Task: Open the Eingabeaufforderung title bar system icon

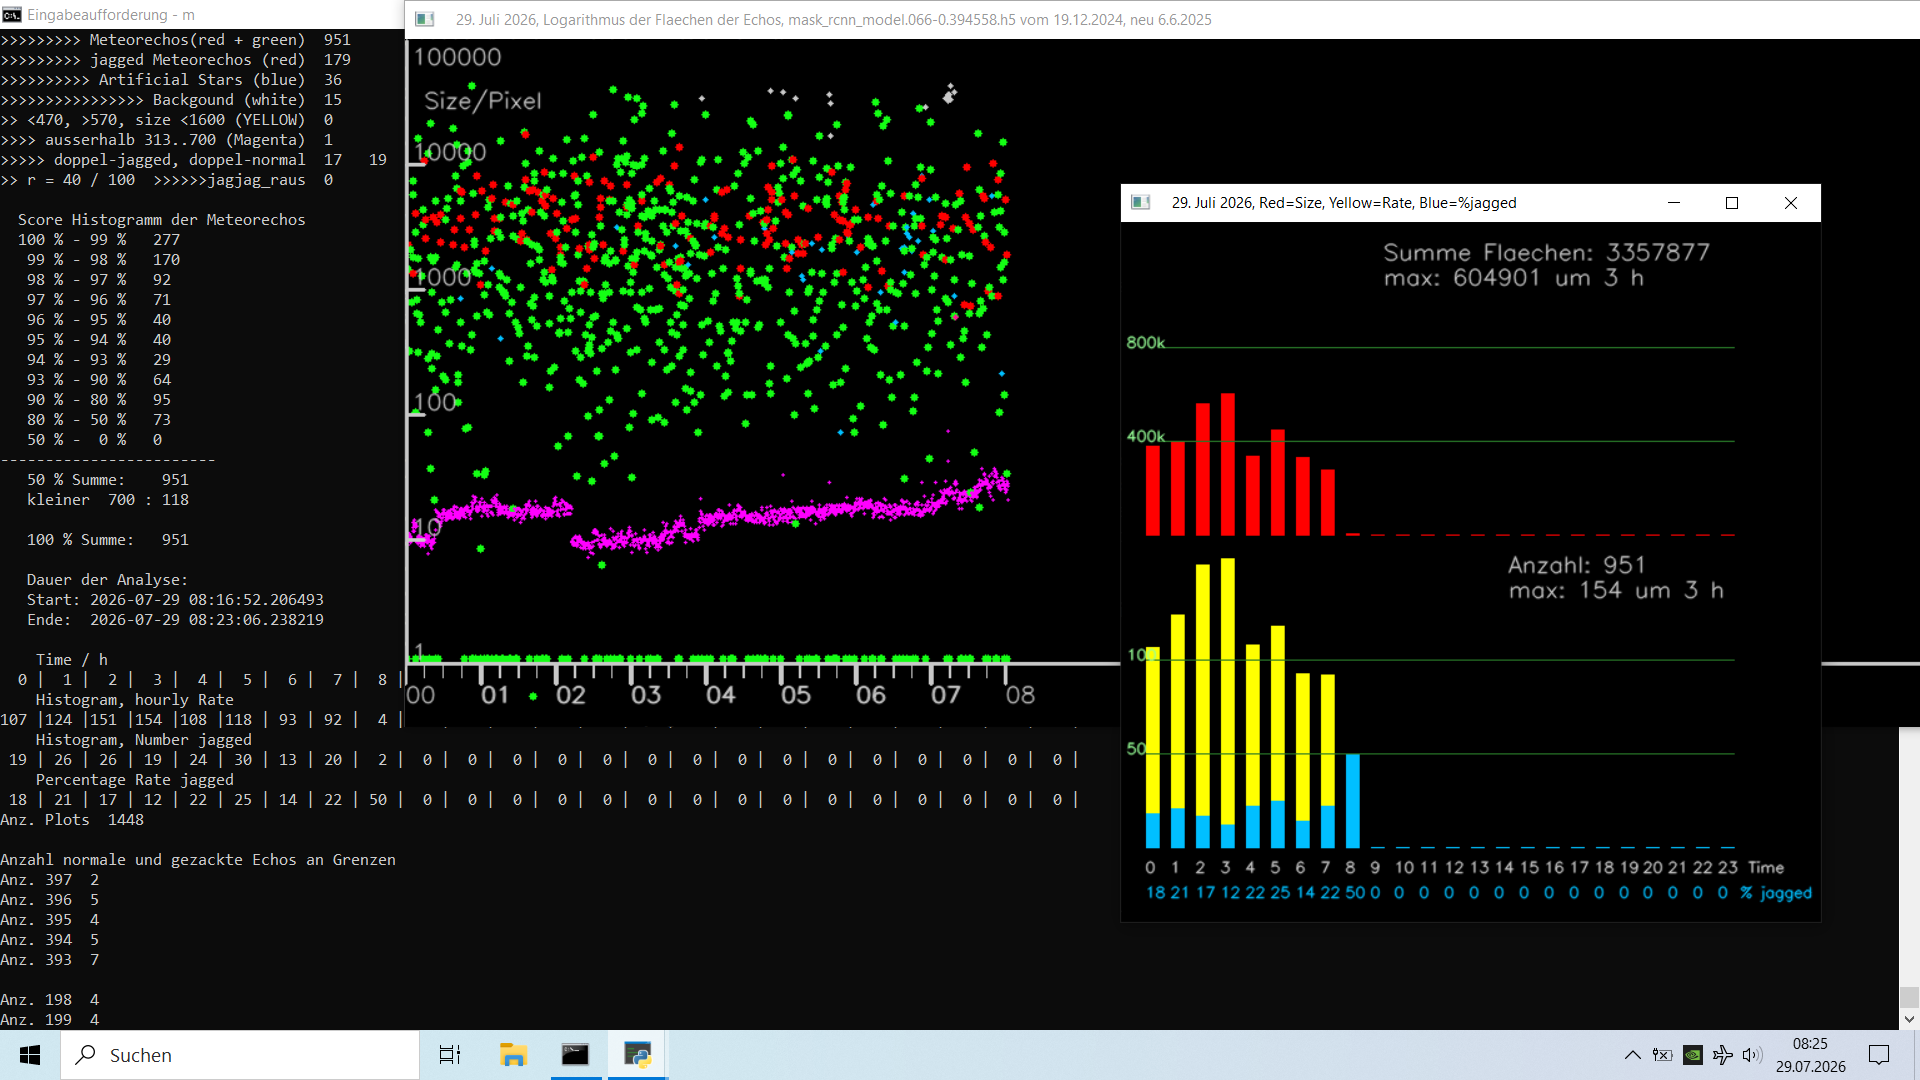Action: (11, 15)
